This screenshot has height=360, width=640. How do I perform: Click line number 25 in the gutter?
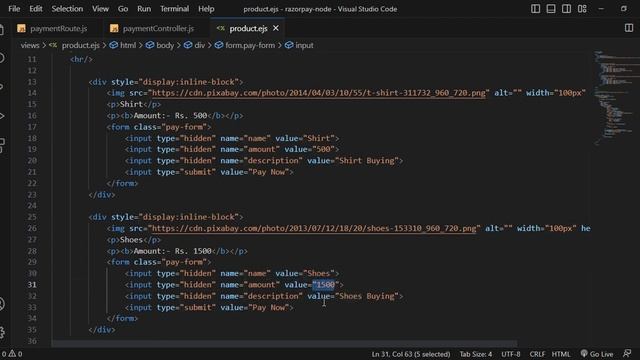32,217
